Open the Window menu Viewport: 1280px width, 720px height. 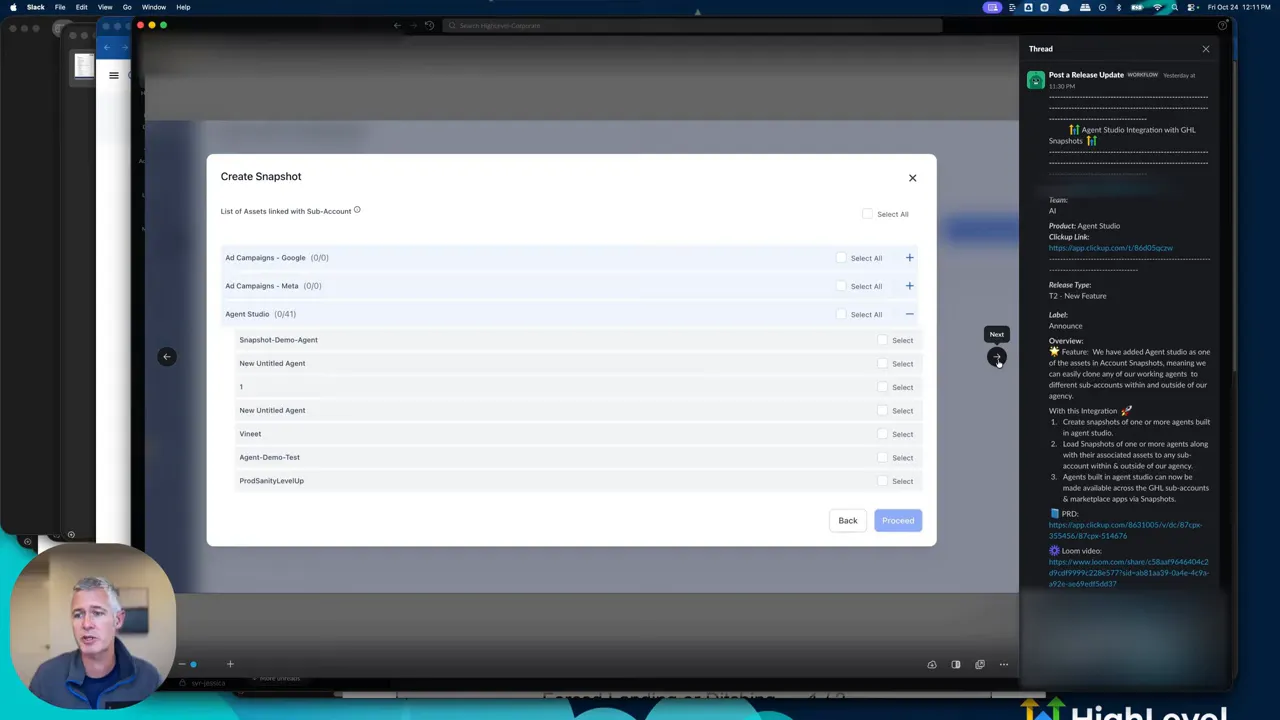[154, 7]
